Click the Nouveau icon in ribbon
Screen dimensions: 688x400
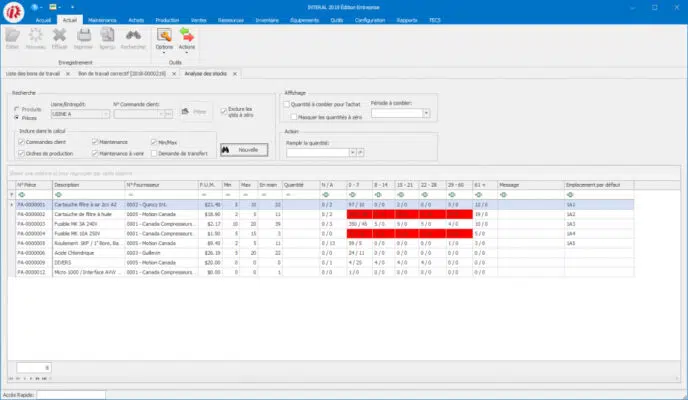[x=35, y=37]
